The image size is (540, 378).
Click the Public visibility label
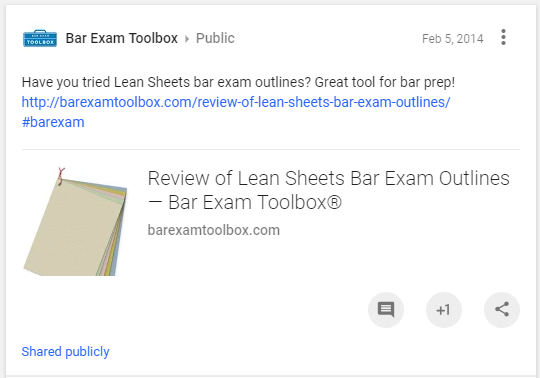(215, 38)
